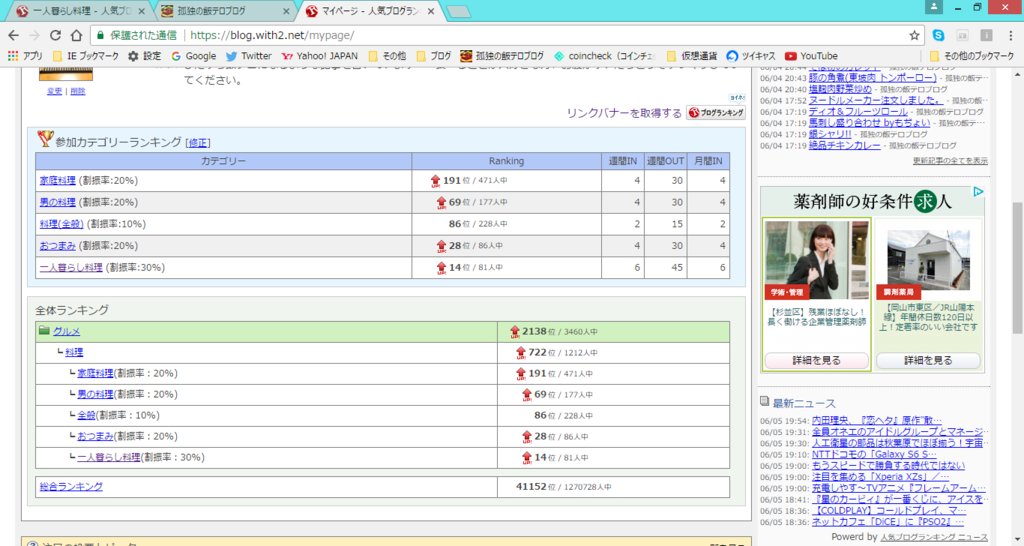Open the 設定 gear bookmark
The image size is (1024, 546).
(x=144, y=56)
